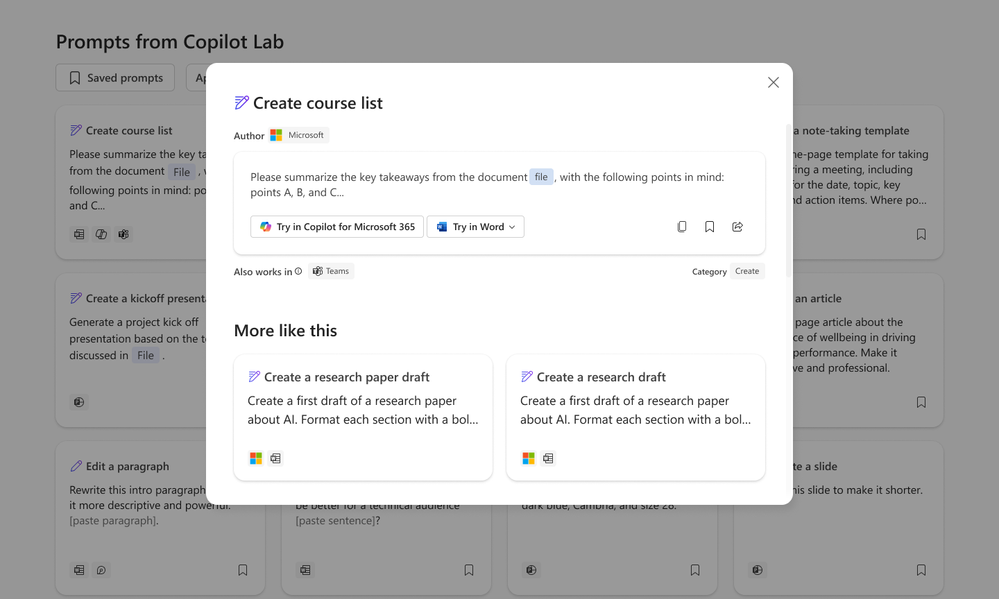Open the background Create course list card title
The image size is (999, 599).
[x=129, y=131]
